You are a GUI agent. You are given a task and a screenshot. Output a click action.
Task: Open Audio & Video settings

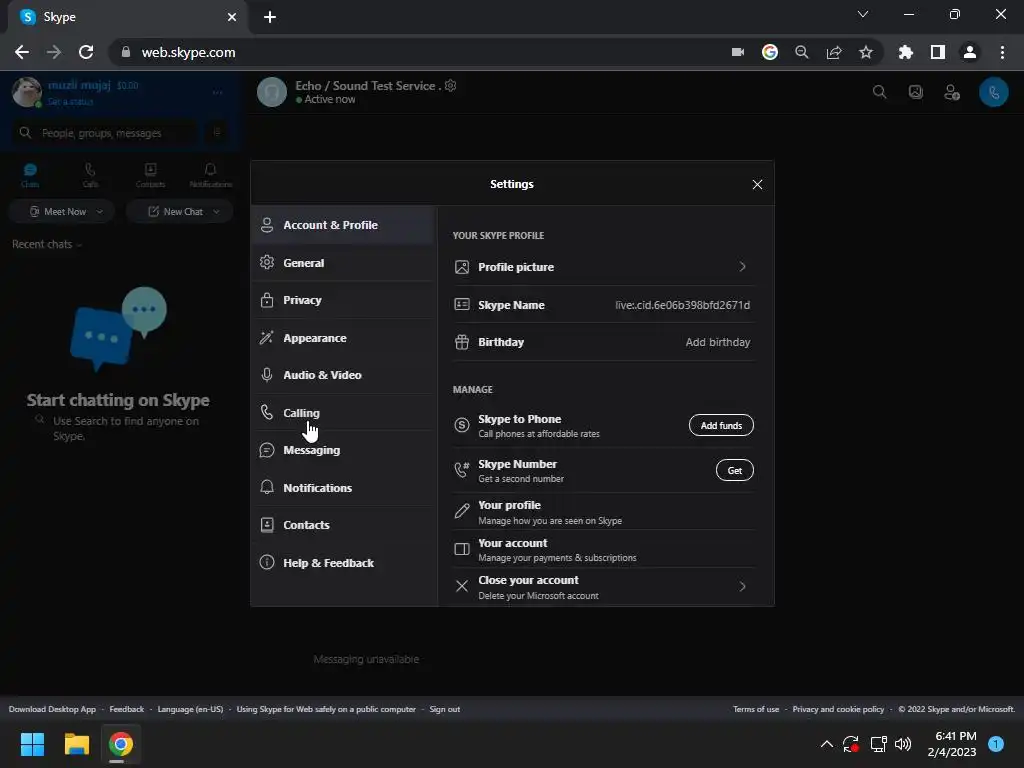(x=344, y=375)
